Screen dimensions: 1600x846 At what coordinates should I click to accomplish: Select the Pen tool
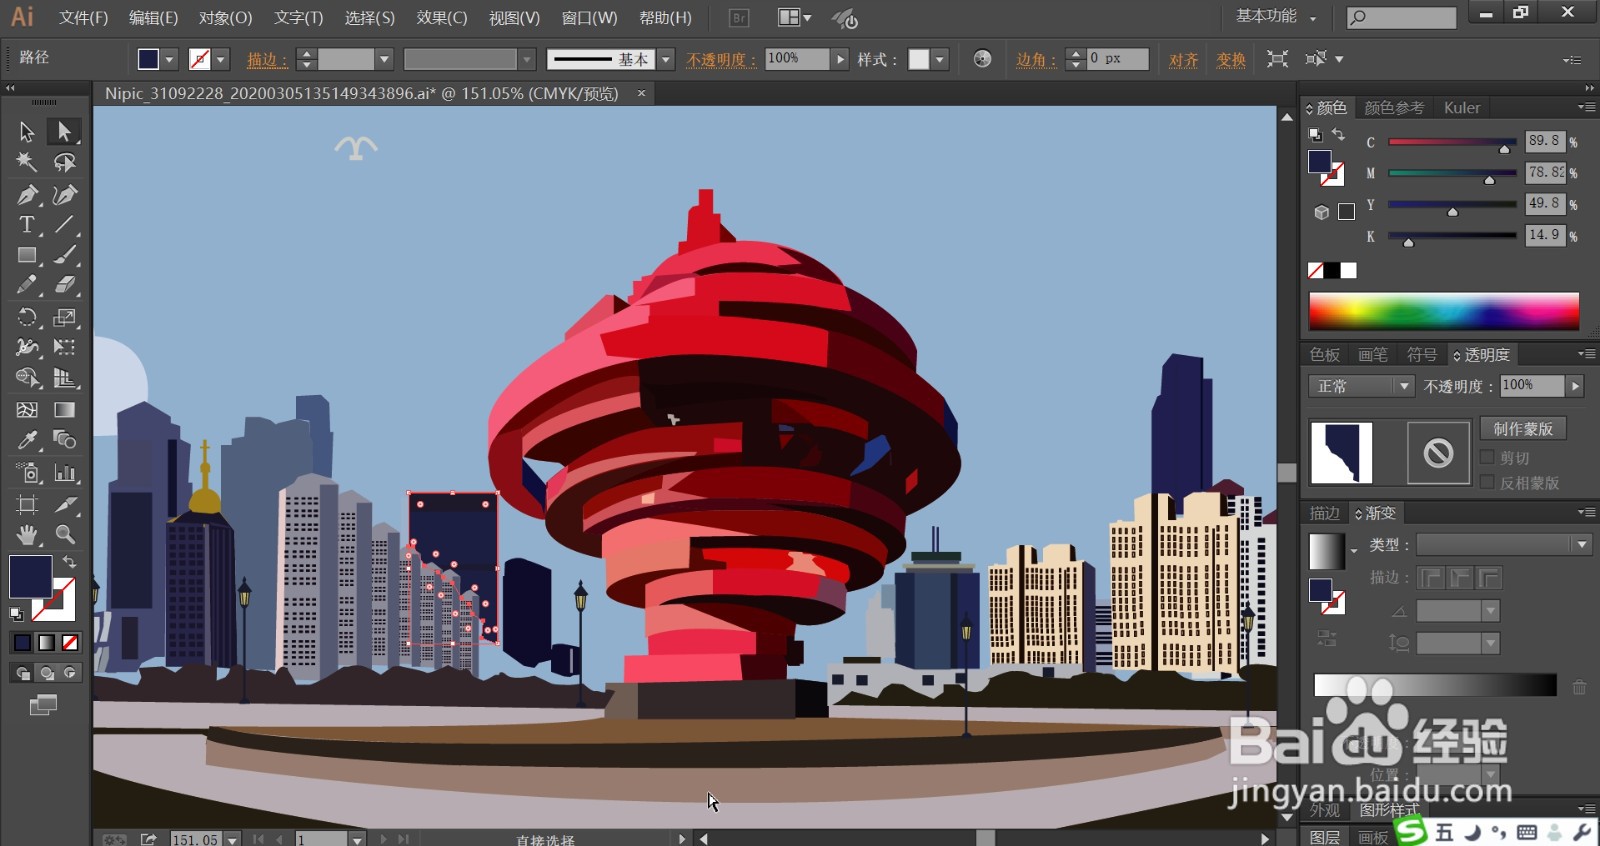27,194
